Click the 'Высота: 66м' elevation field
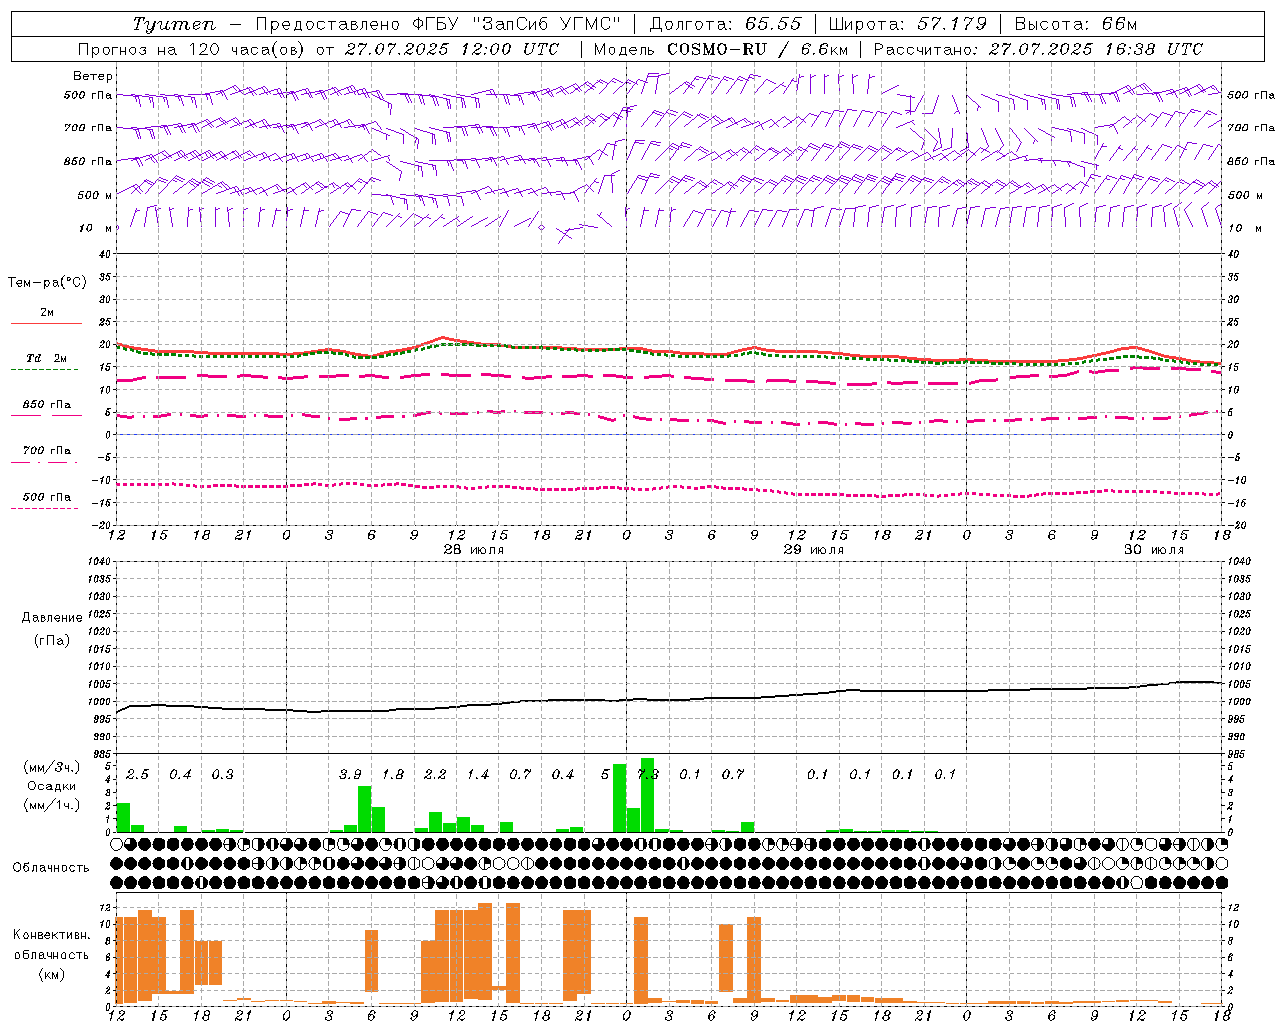This screenshot has height=1024, width=1280. [1076, 24]
